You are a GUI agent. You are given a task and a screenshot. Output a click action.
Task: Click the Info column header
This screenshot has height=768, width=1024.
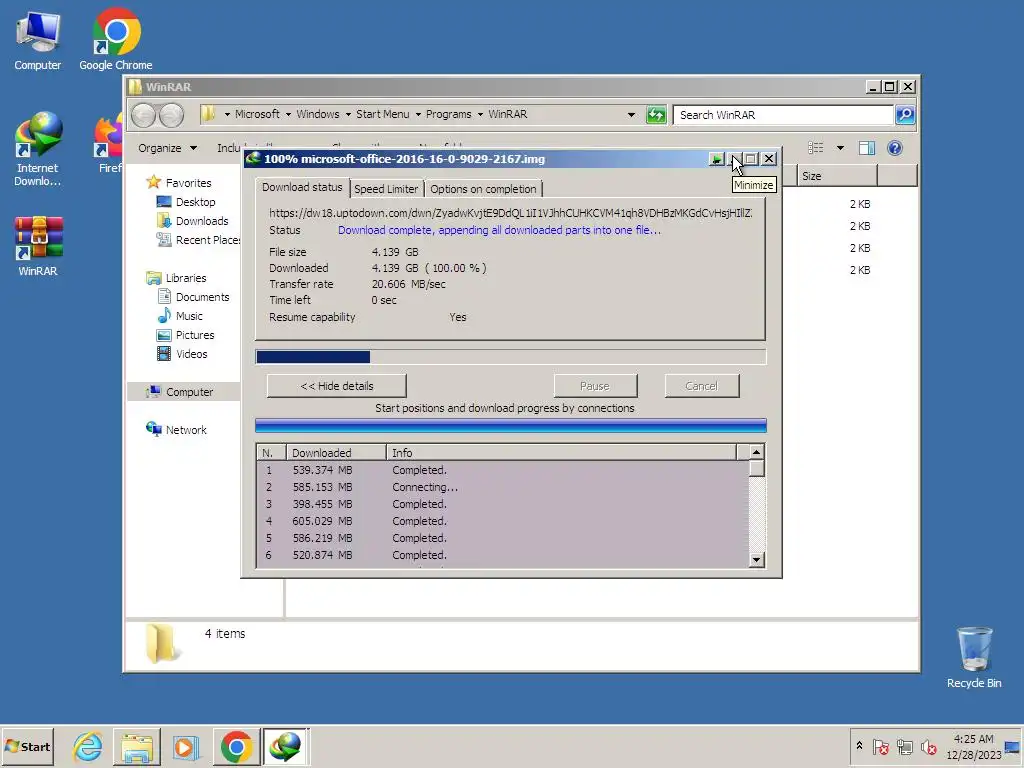coord(562,453)
